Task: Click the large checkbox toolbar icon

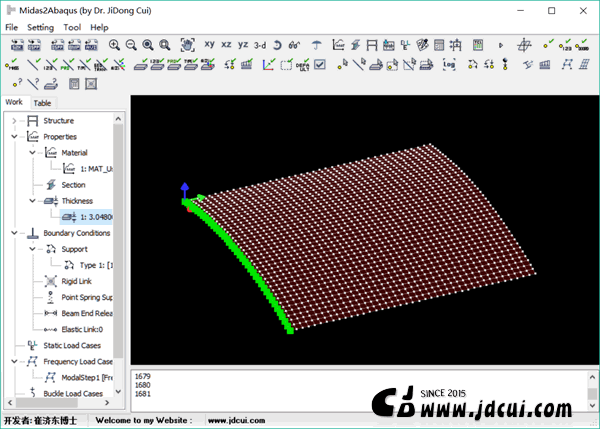Action: [320, 65]
